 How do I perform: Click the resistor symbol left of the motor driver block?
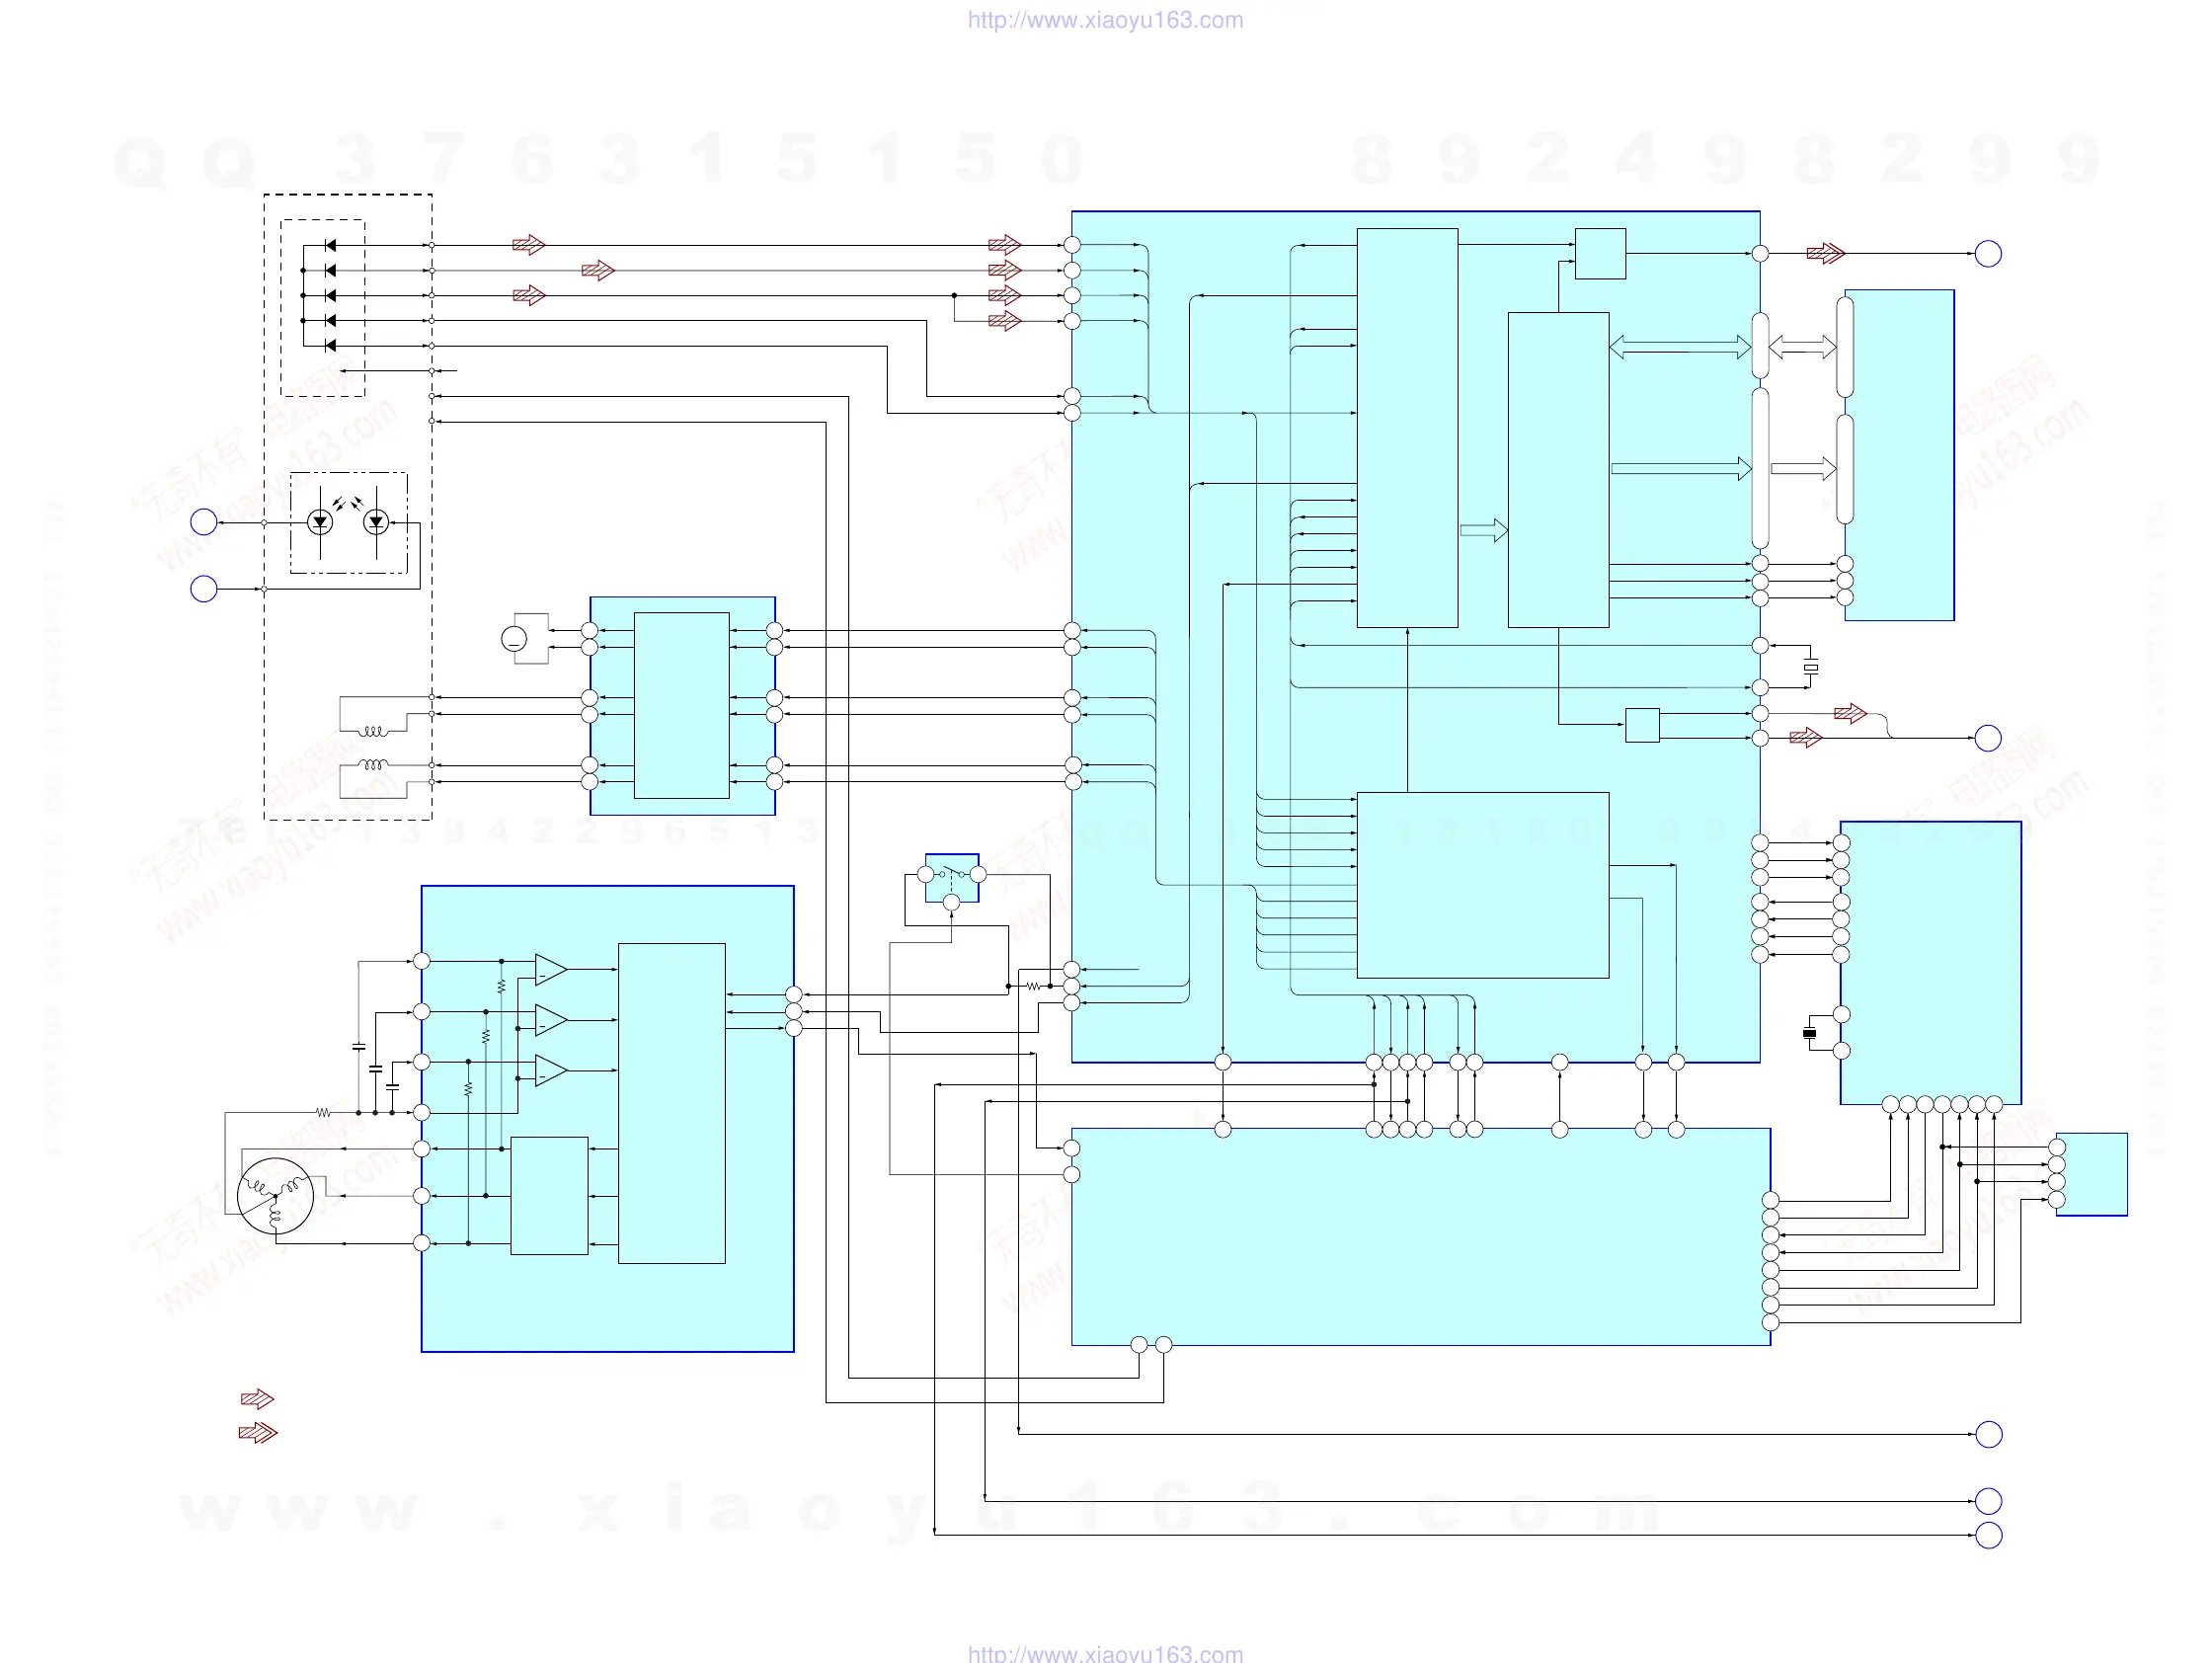(x=323, y=1112)
